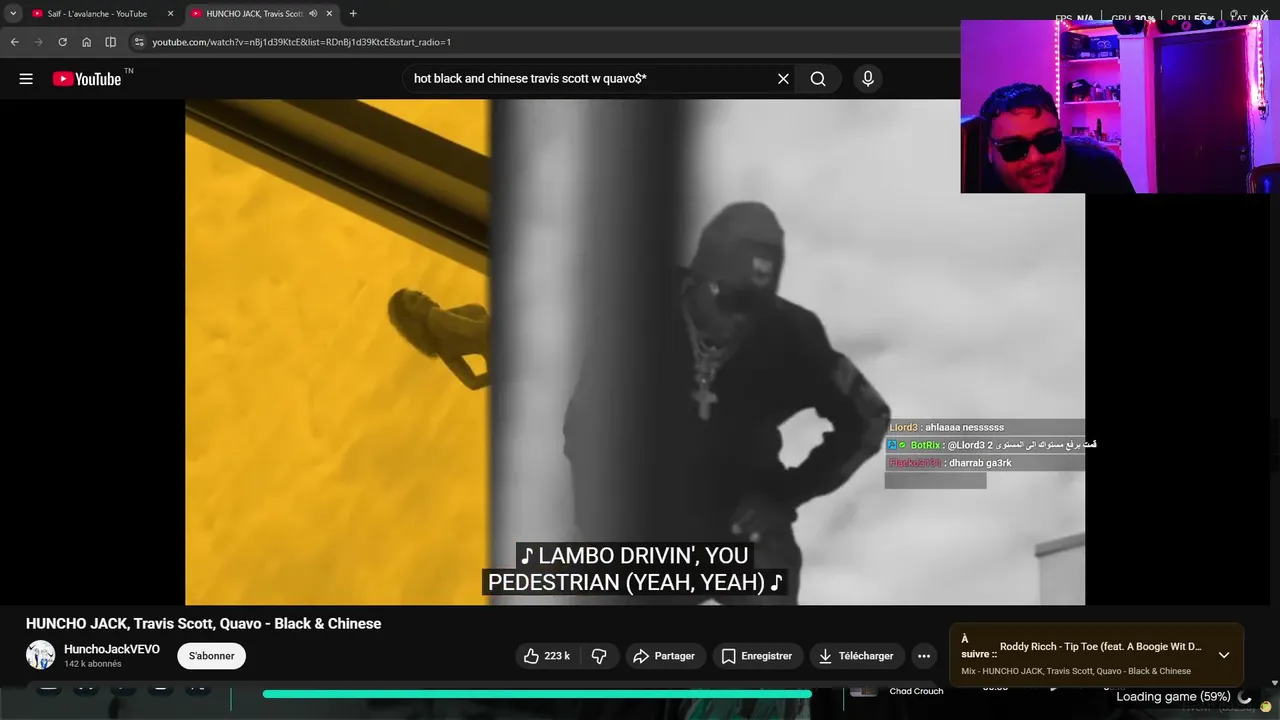This screenshot has width=1280, height=720.
Task: Go back with the browser back arrow
Action: (x=15, y=42)
